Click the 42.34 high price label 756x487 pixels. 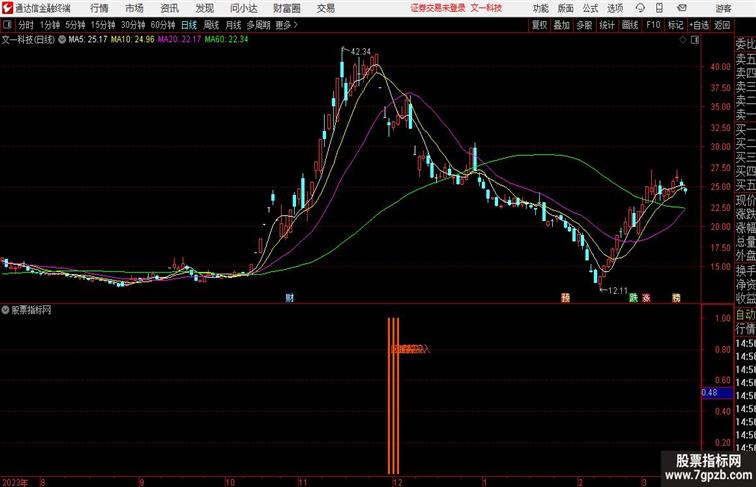[x=361, y=52]
